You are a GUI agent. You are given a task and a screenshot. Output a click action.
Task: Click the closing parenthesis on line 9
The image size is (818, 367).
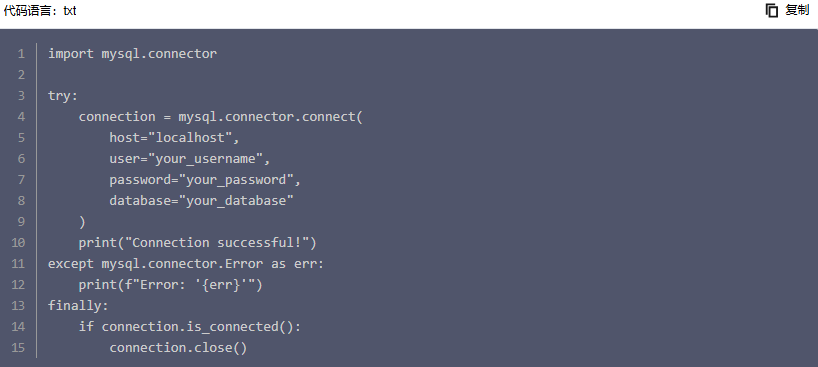82,222
